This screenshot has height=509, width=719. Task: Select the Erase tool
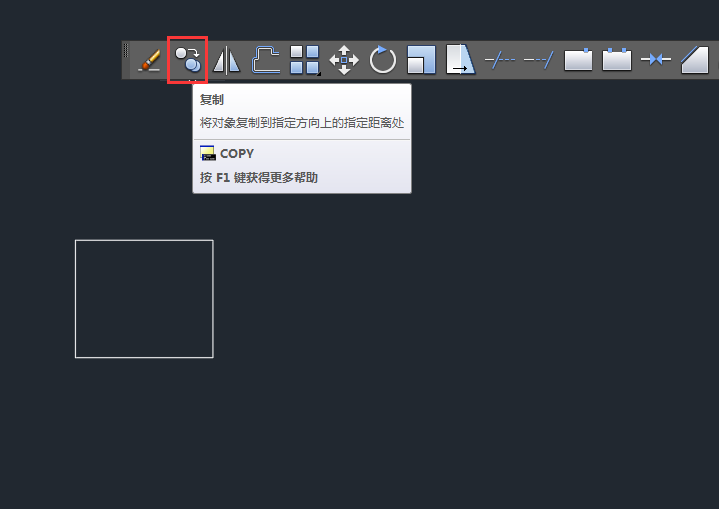click(149, 60)
